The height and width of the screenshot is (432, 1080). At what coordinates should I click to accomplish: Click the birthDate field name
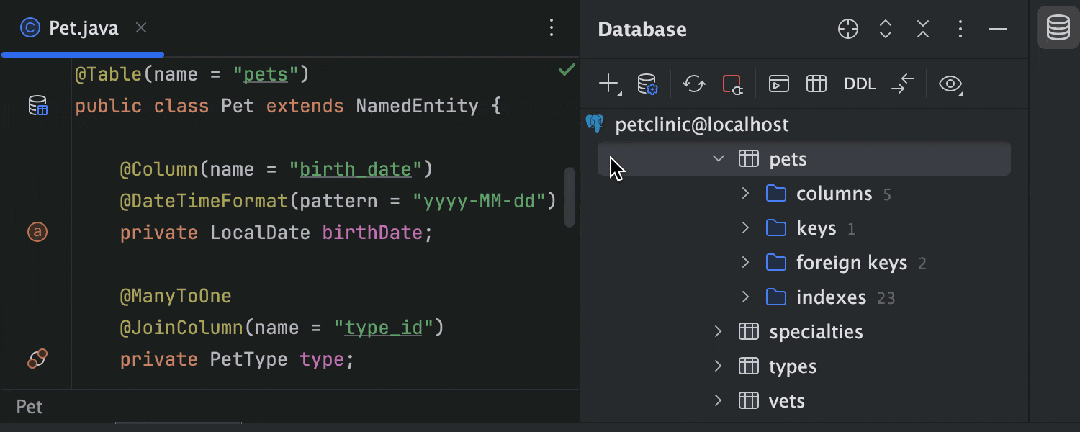click(x=371, y=233)
